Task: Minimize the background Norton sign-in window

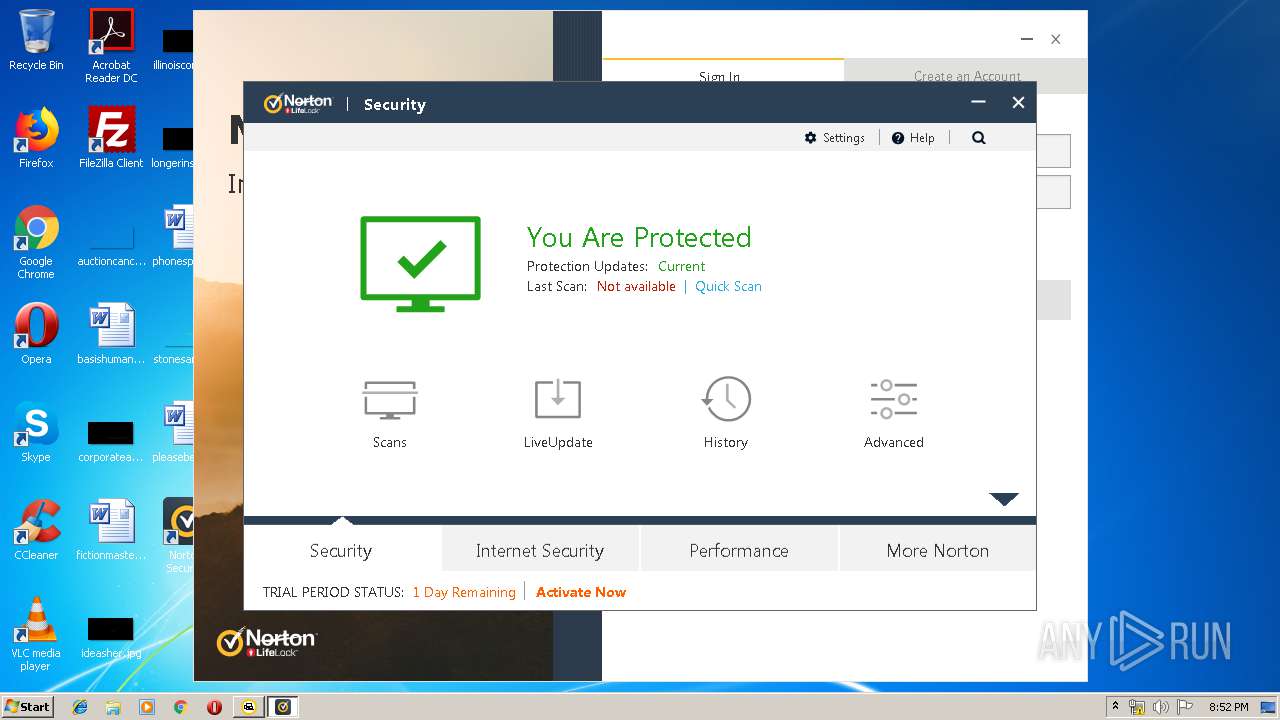Action: coord(1026,39)
